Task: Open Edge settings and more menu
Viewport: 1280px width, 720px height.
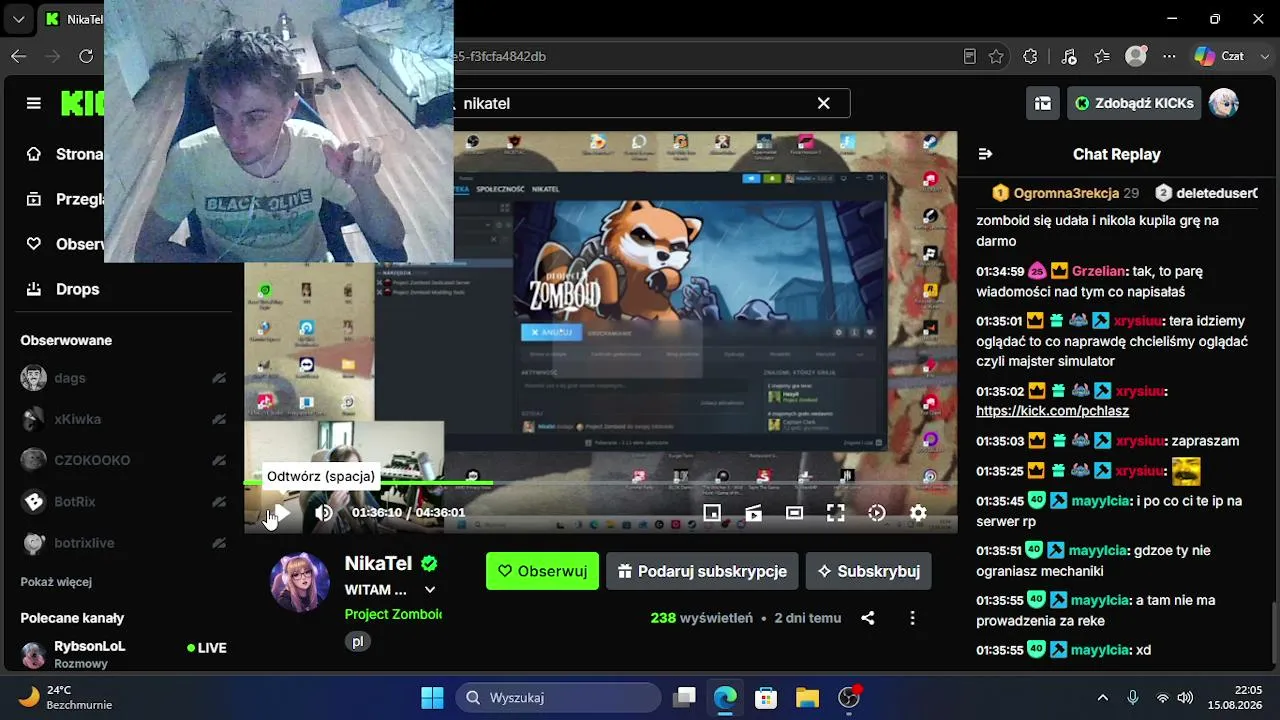Action: click(x=1169, y=56)
